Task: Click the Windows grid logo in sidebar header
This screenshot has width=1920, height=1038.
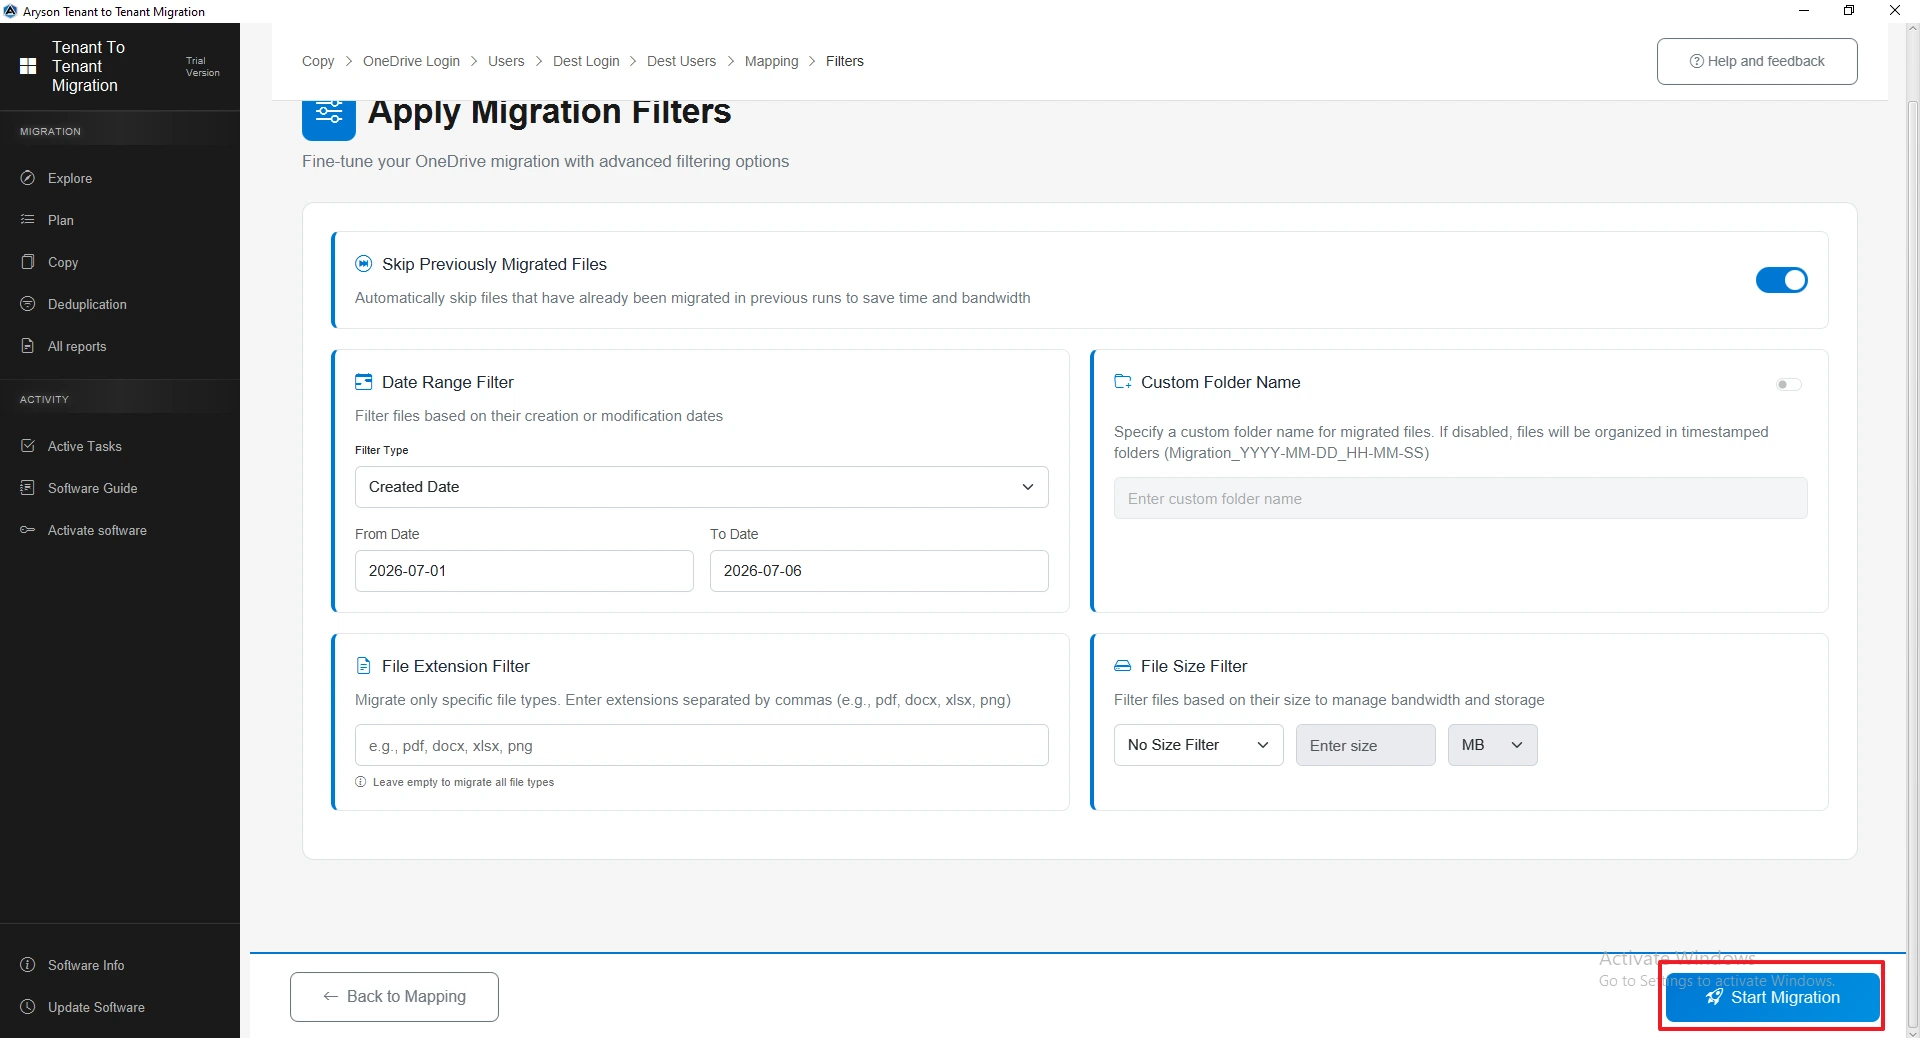Action: click(x=28, y=66)
